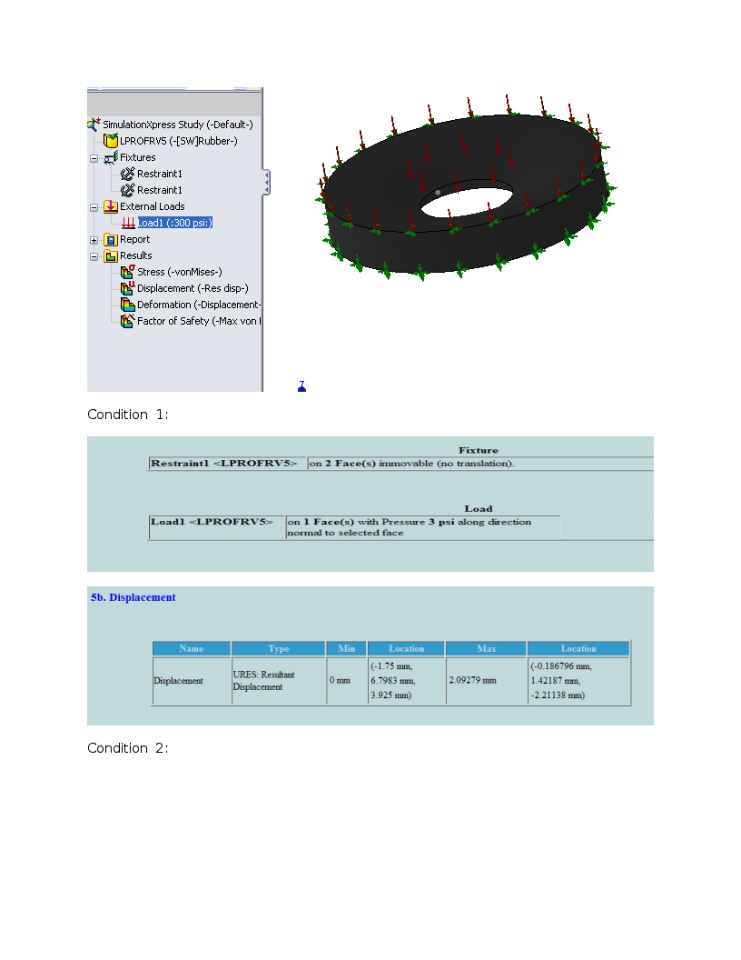Click the Results folder icon

pyautogui.click(x=110, y=256)
